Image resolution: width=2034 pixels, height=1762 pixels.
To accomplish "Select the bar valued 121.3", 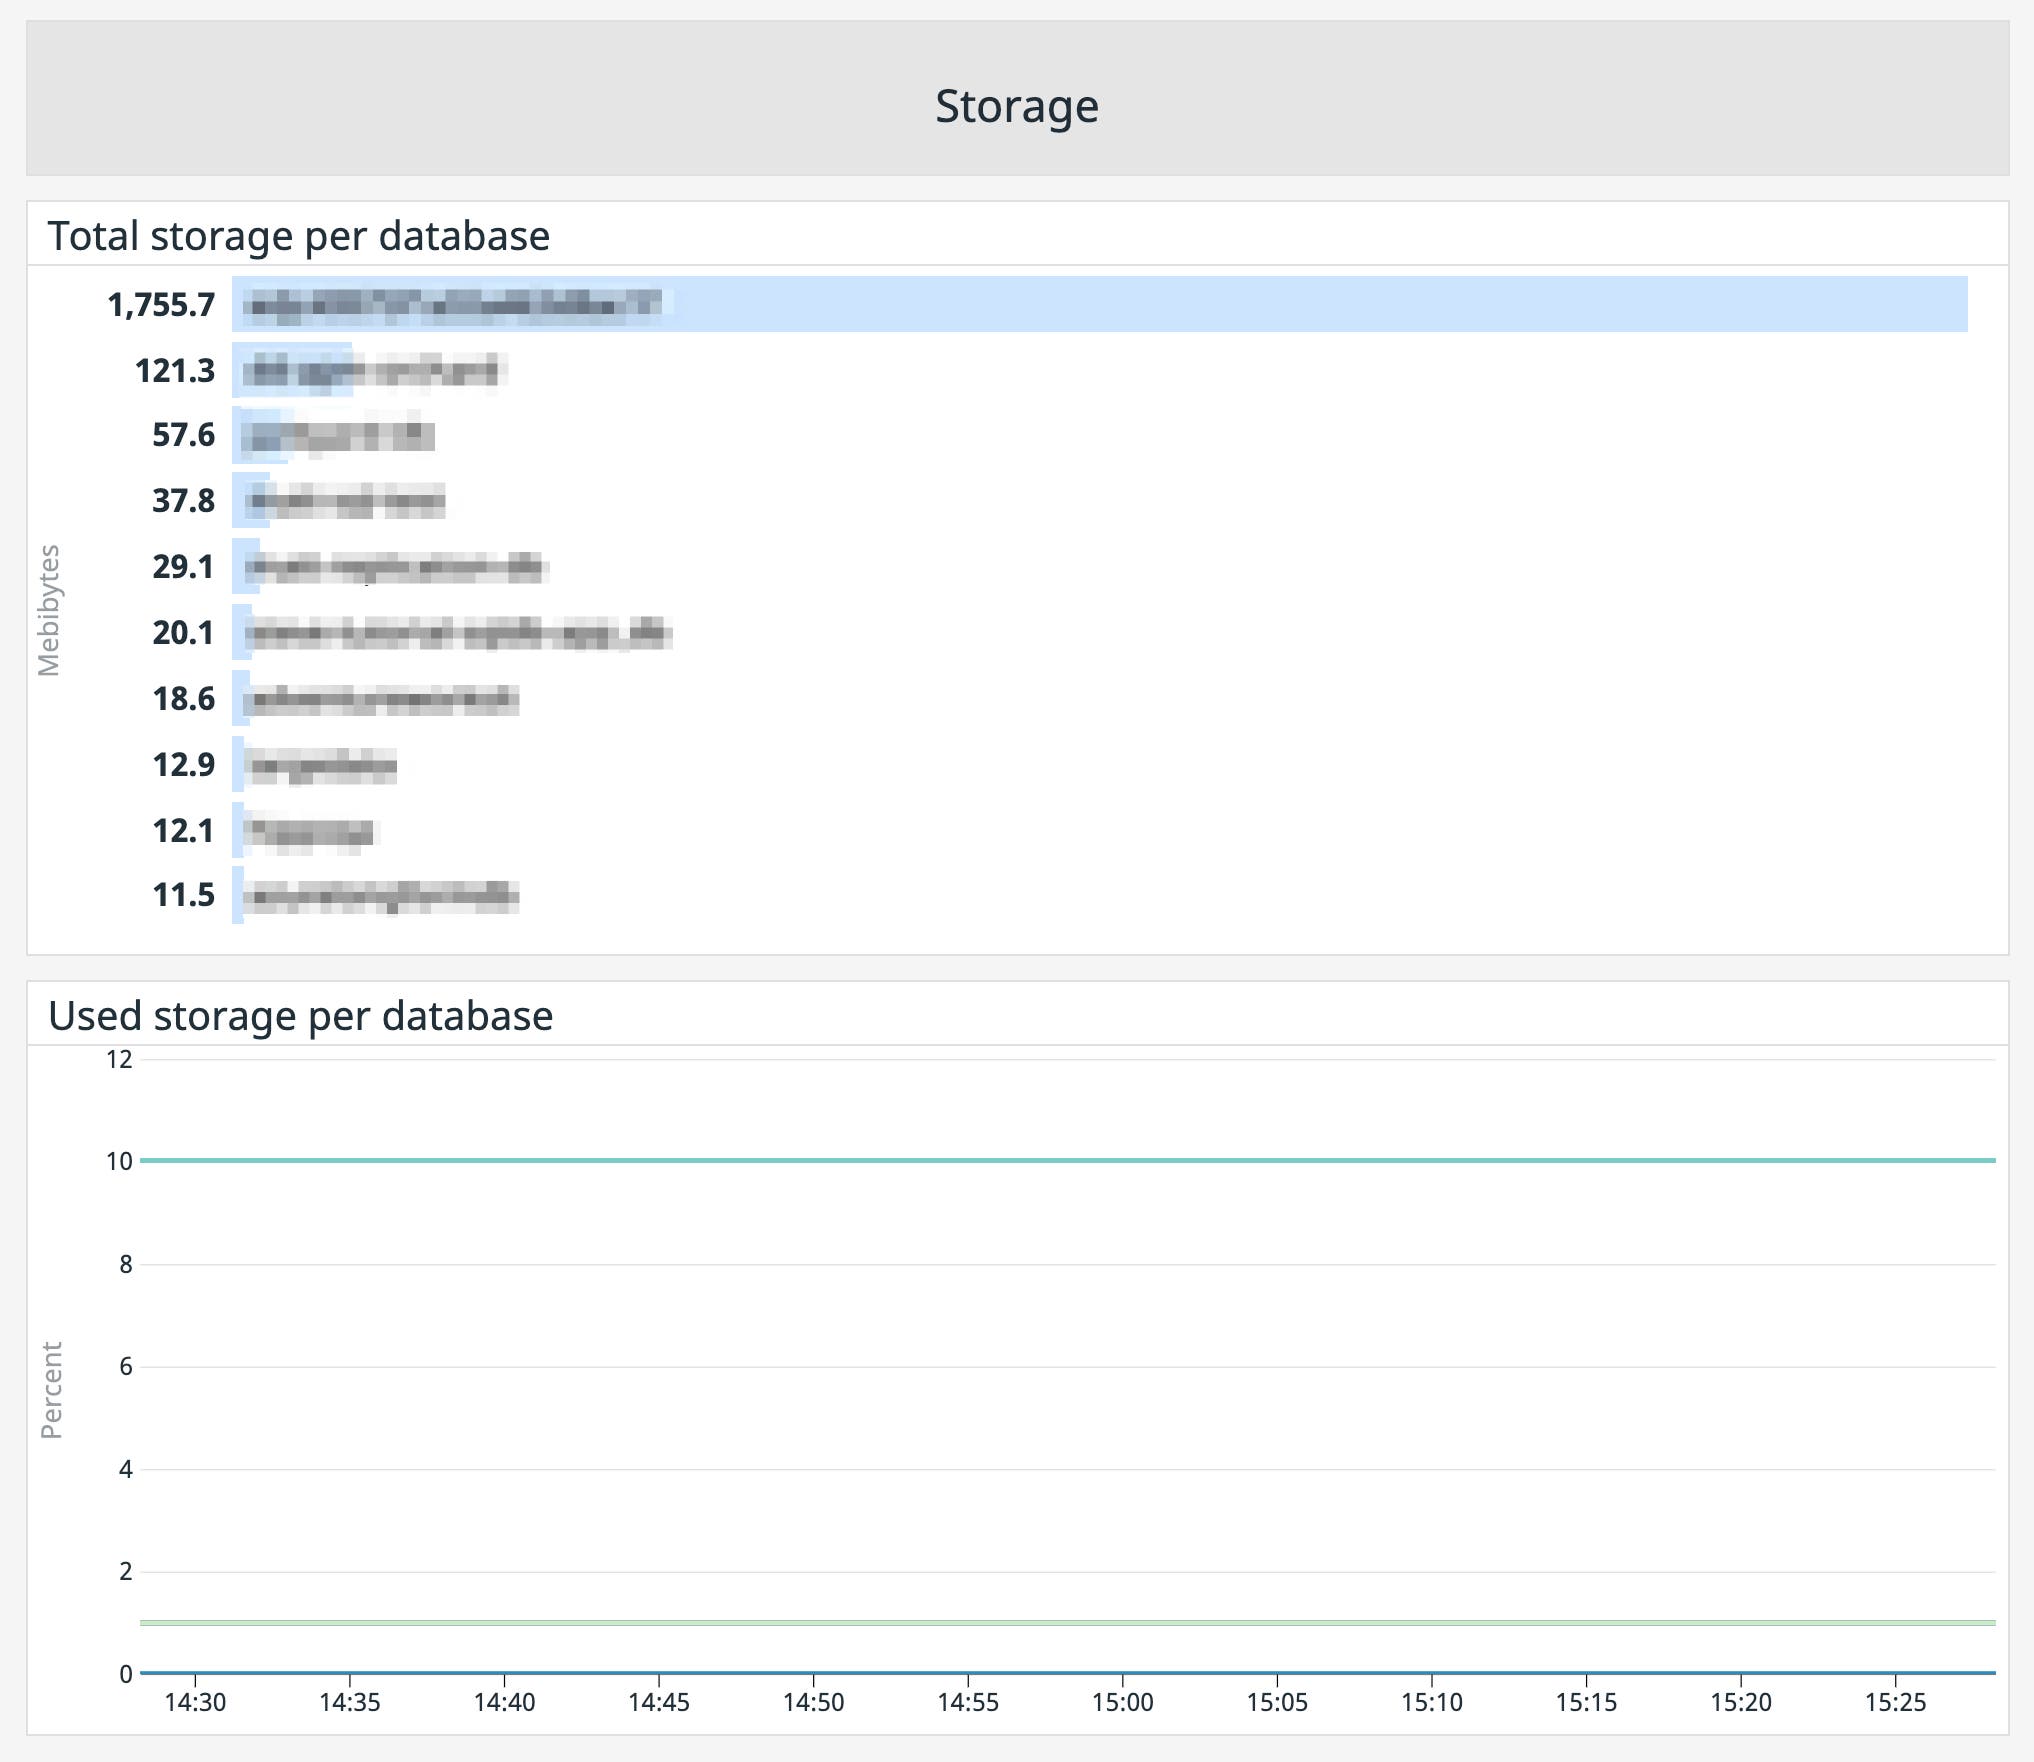I will tap(292, 370).
